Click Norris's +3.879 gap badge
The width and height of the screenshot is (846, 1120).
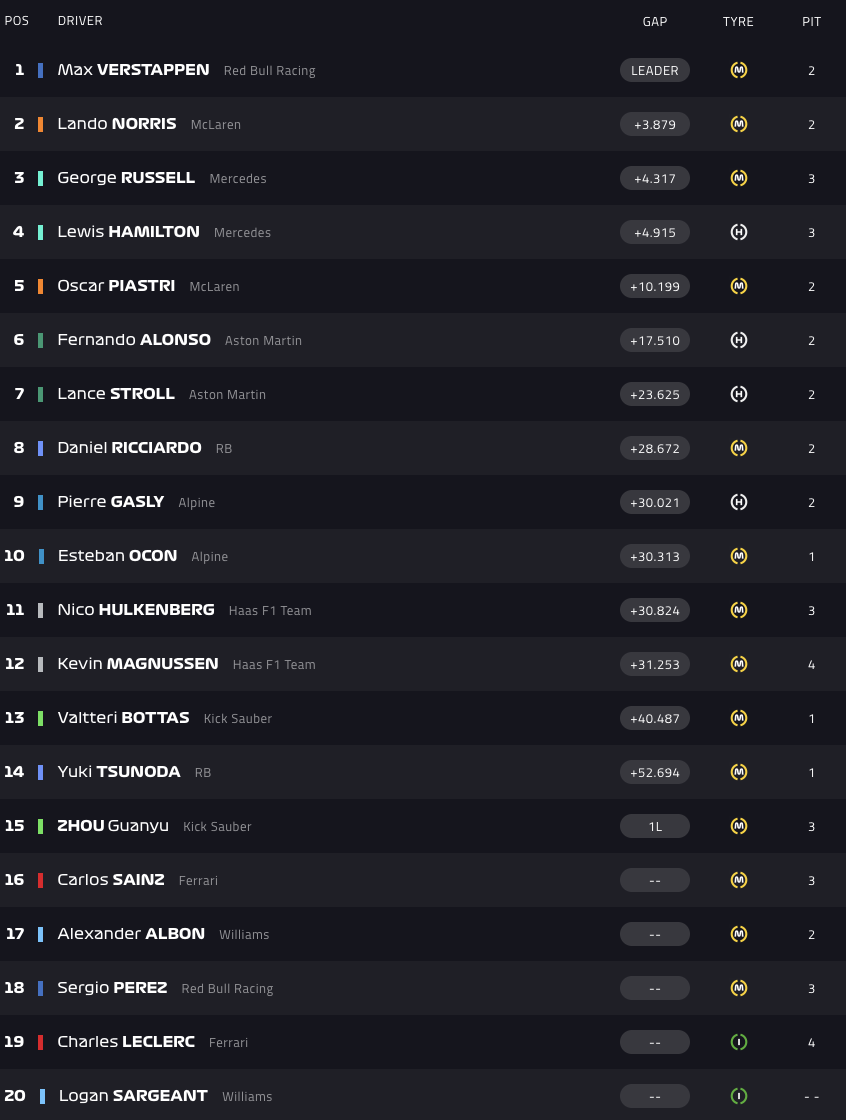pos(655,124)
